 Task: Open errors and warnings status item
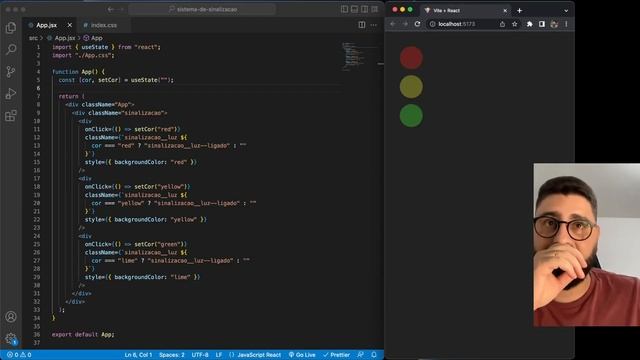19,355
